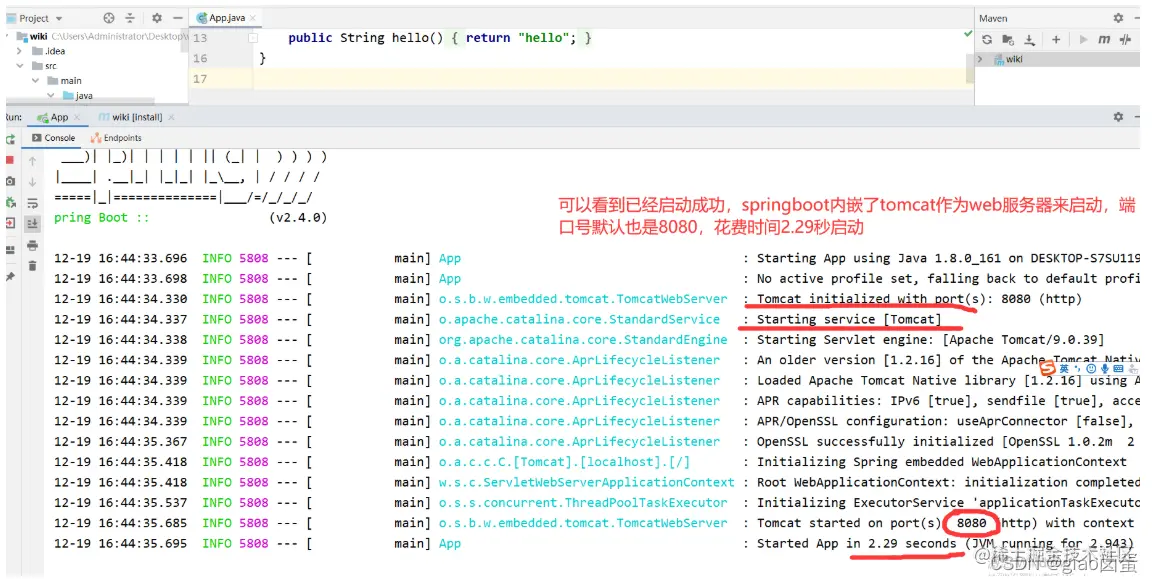
Task: Print the console output
Action: point(32,245)
